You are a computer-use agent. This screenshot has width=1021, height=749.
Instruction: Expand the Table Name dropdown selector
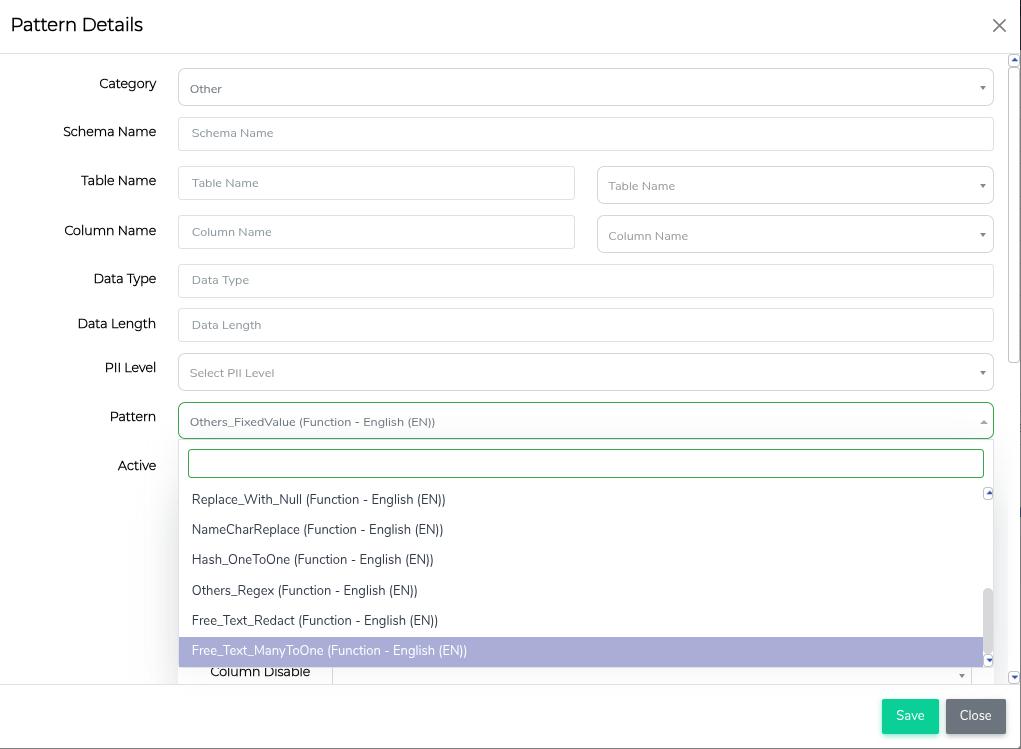(x=794, y=186)
